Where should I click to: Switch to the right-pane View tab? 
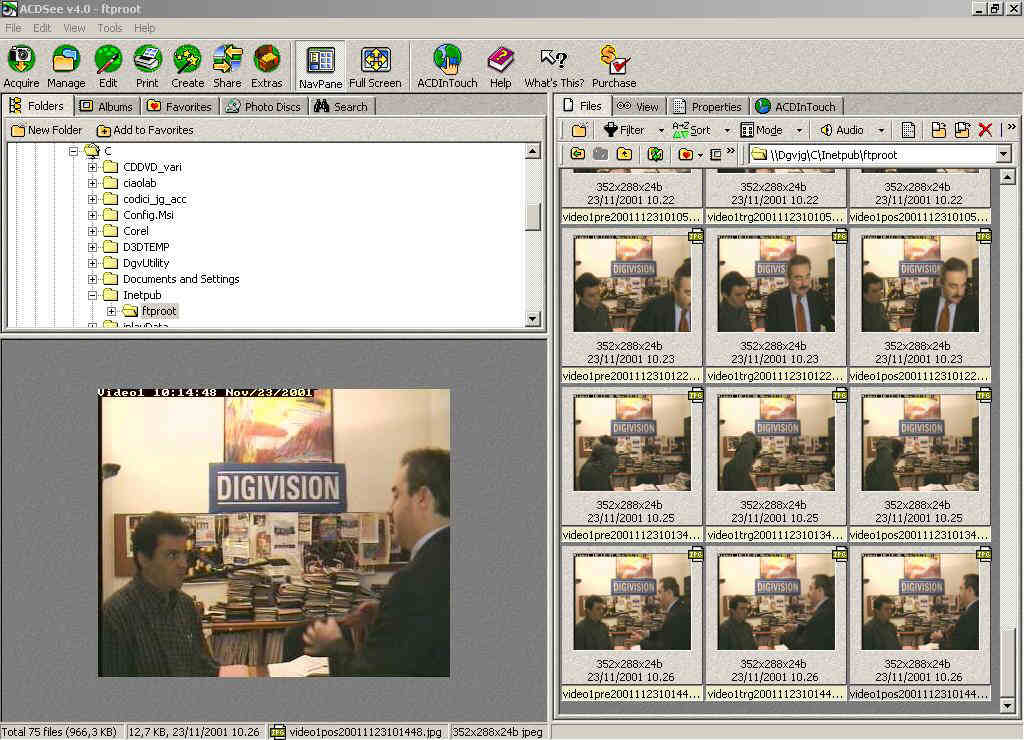pos(638,106)
